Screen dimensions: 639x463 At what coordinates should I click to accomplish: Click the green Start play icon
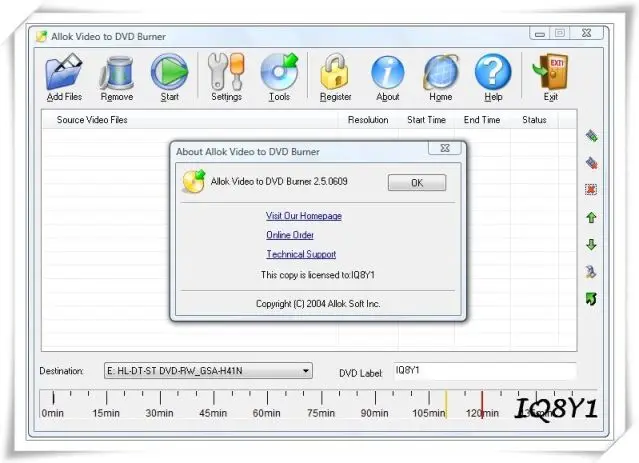pyautogui.click(x=170, y=72)
